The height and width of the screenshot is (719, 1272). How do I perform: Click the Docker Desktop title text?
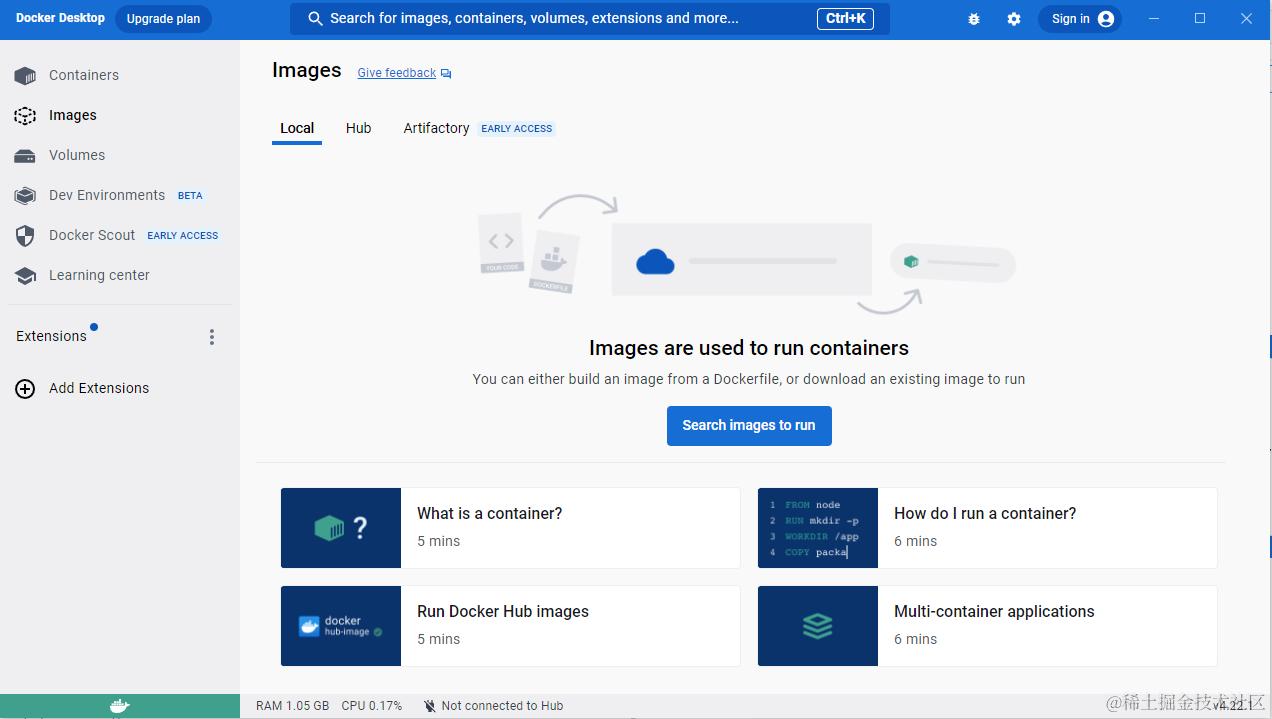[60, 18]
